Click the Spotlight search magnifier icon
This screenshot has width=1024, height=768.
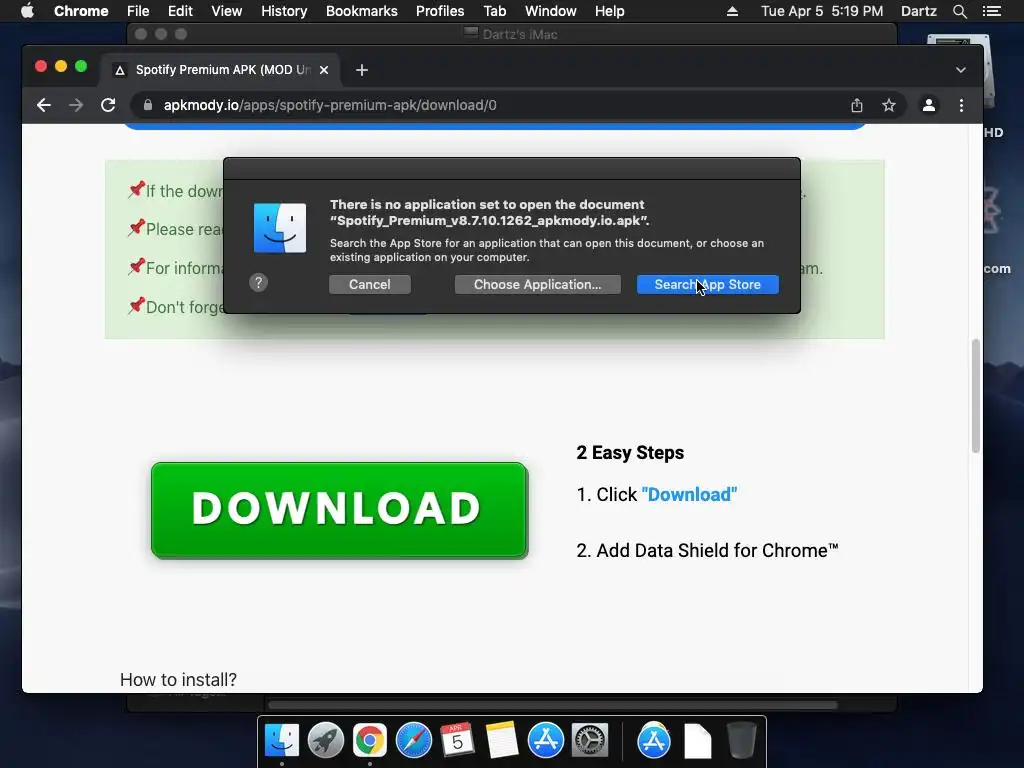click(x=959, y=11)
